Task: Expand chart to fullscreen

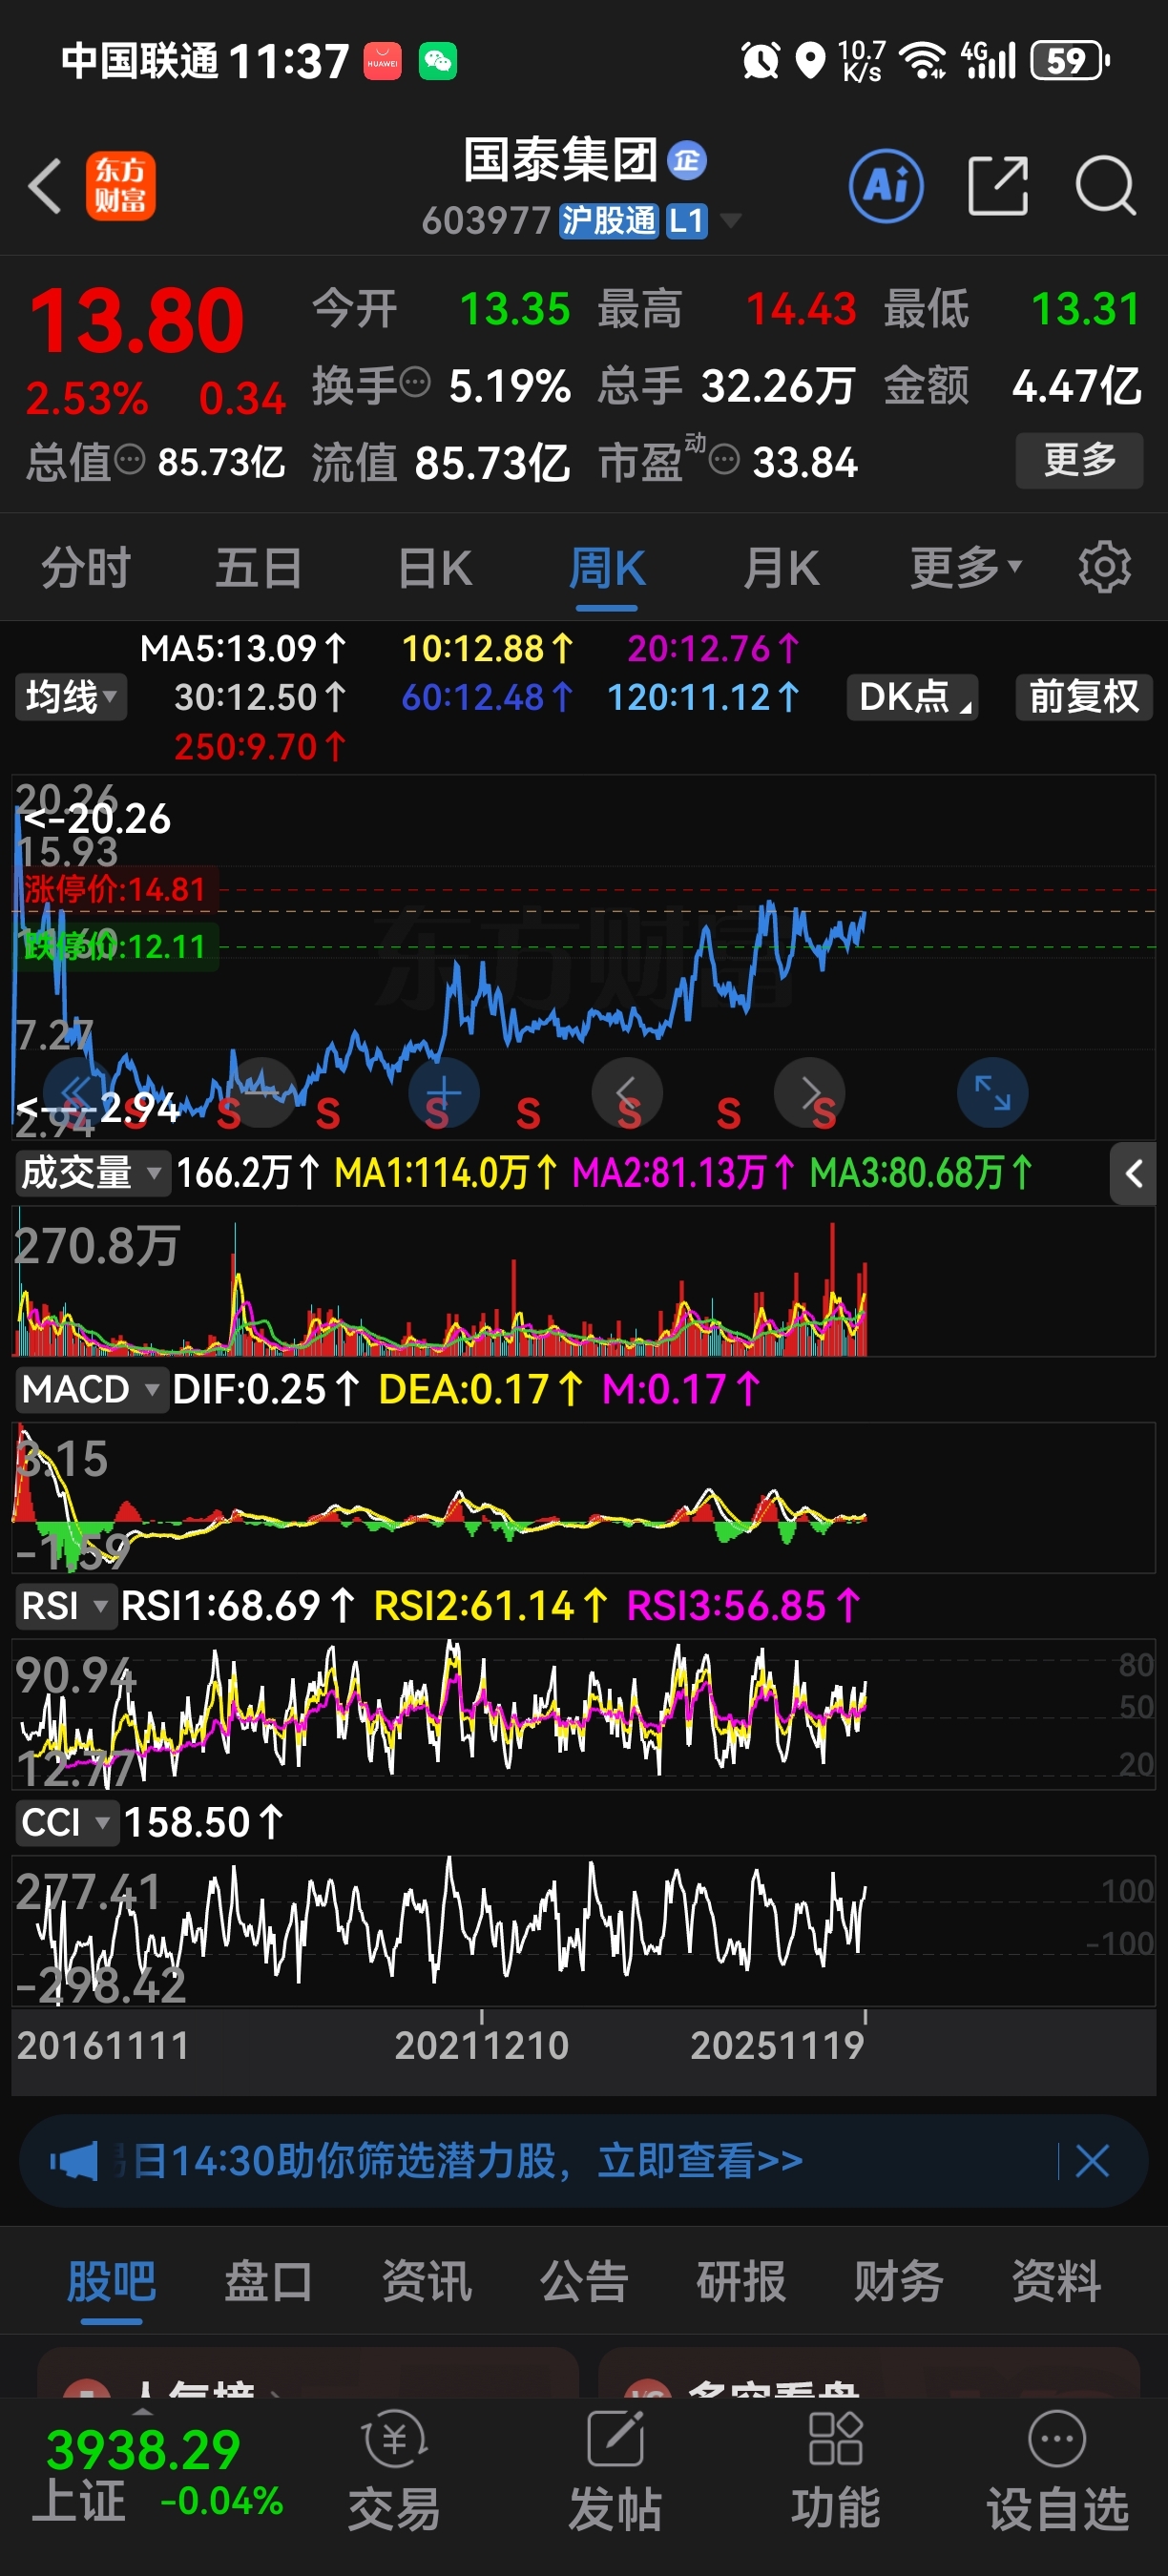Action: (x=992, y=1092)
